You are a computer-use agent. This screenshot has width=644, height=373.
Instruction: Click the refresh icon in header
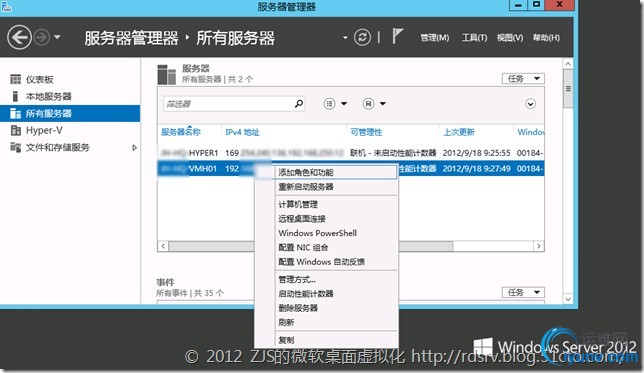(x=362, y=38)
